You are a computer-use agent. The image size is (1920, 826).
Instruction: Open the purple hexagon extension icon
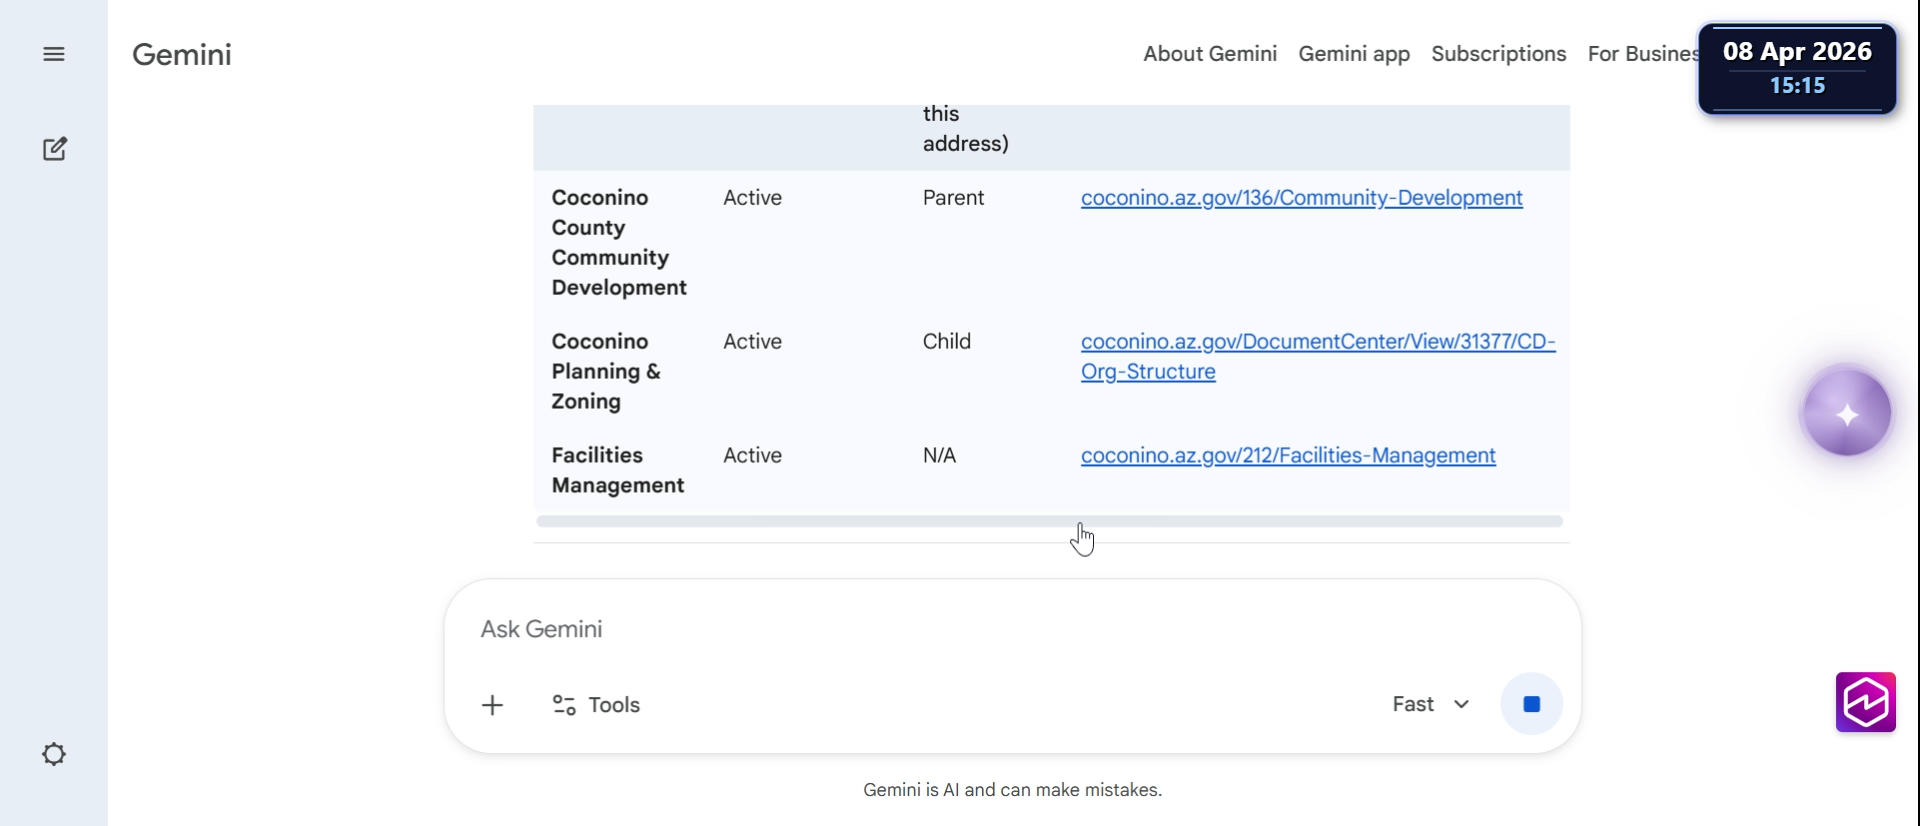pos(1865,702)
